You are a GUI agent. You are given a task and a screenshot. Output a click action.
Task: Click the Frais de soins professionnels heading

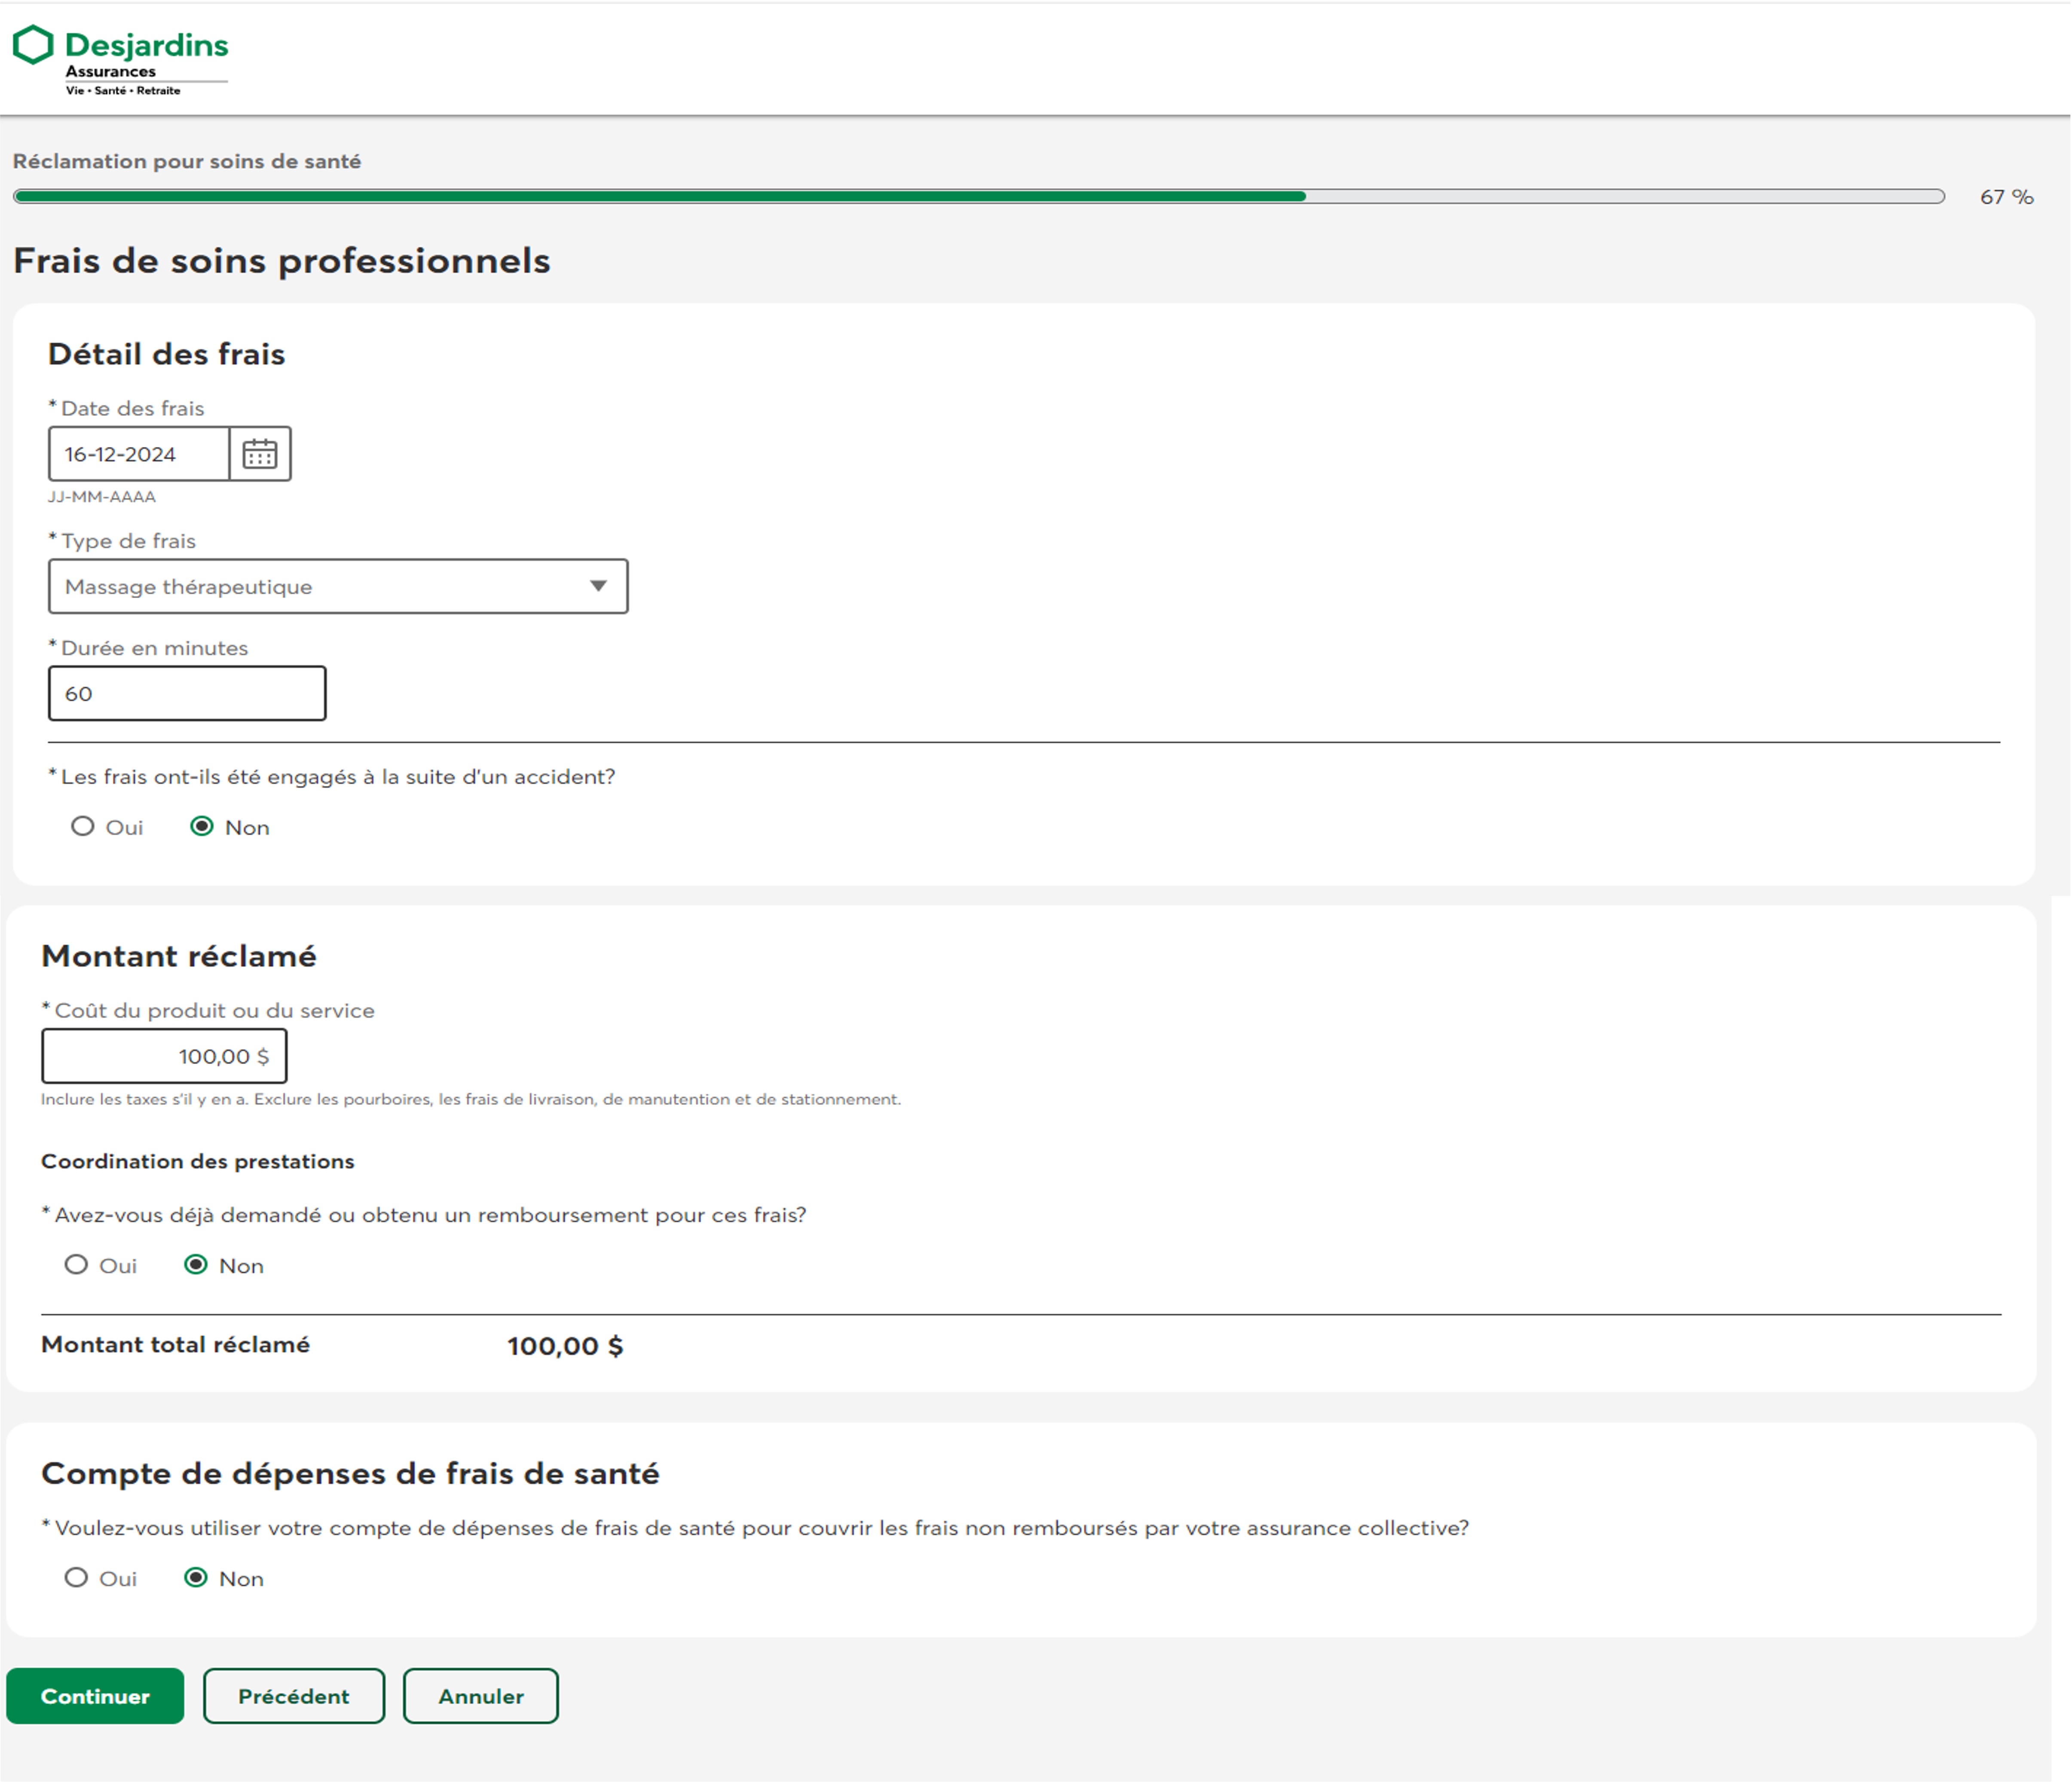tap(282, 261)
